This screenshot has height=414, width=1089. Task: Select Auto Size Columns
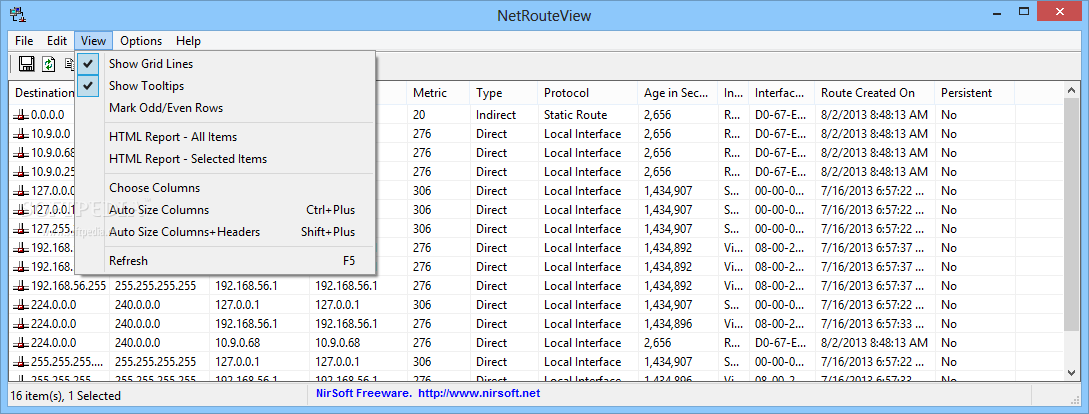pyautogui.click(x=226, y=210)
